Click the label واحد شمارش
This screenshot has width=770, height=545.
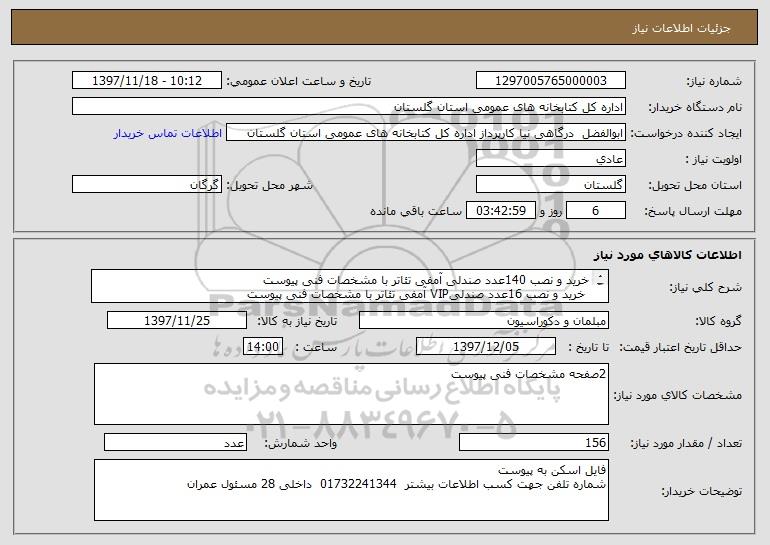(301, 443)
